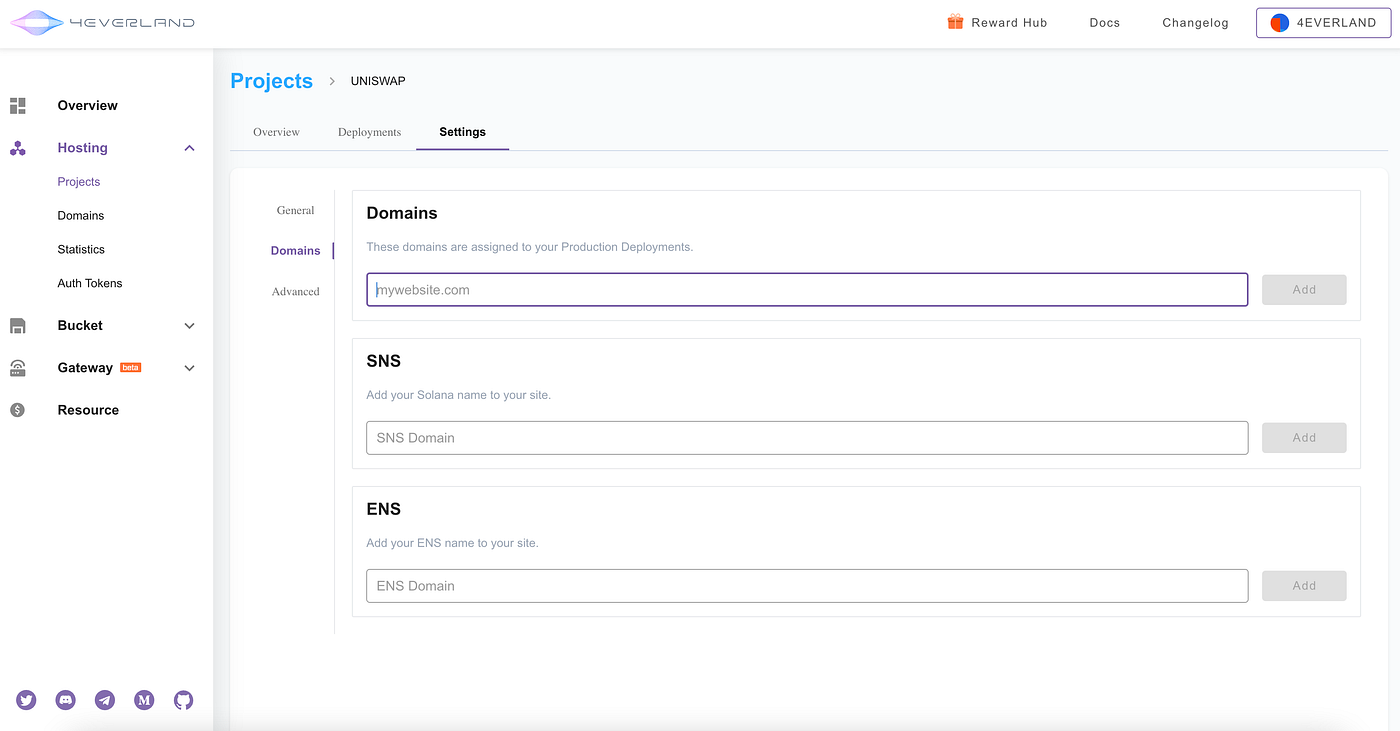The image size is (1400, 731).
Task: Open the GitHub social link icon
Action: [x=183, y=700]
